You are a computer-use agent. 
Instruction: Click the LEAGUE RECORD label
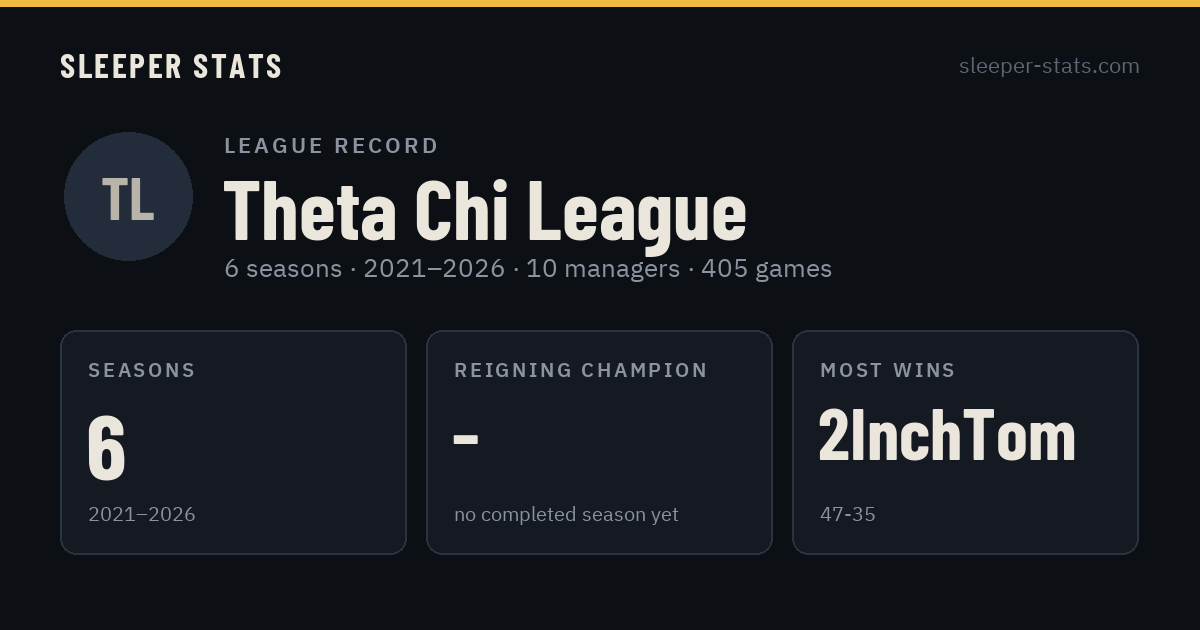coord(331,146)
